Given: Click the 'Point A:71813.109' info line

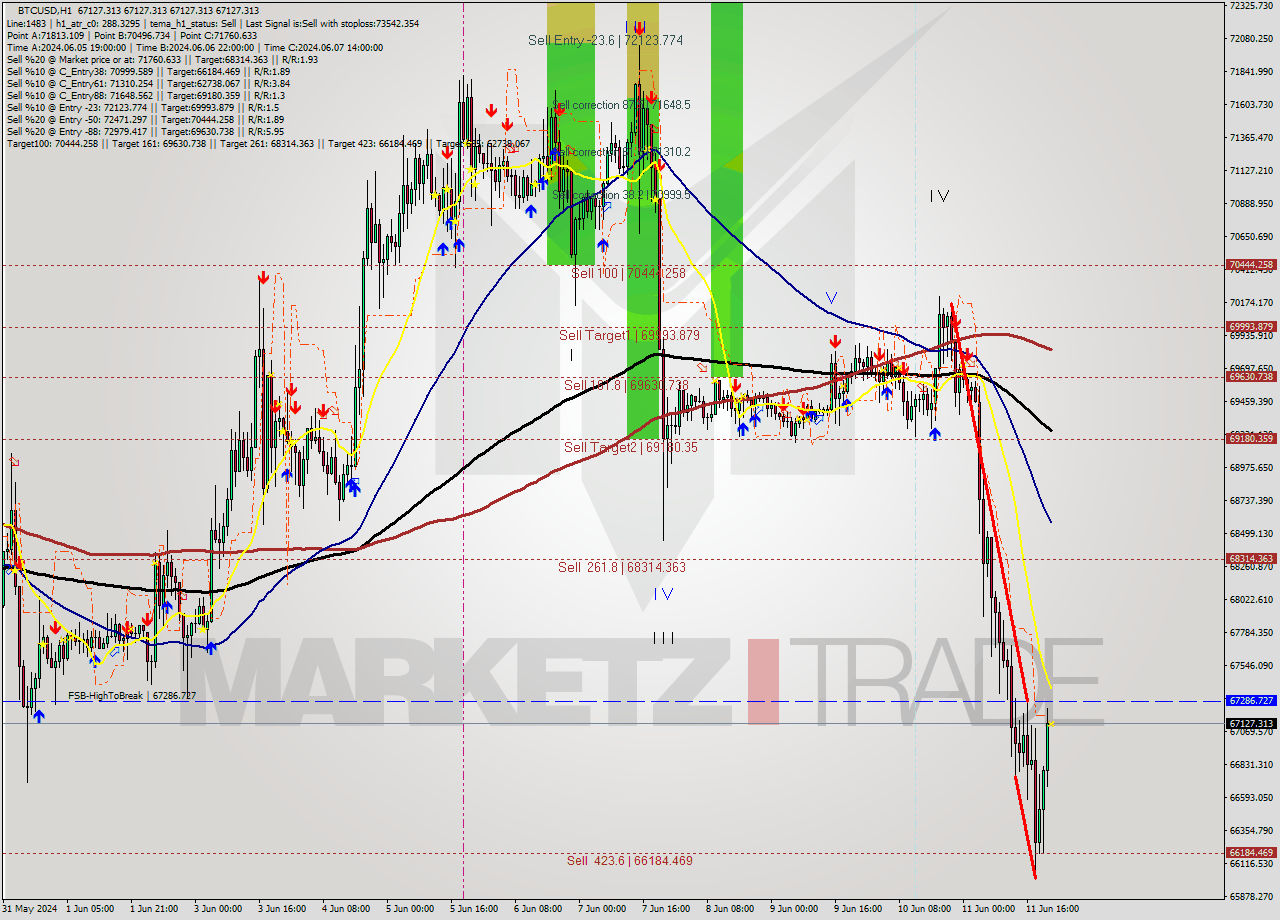Looking at the screenshot, I should coord(131,35).
